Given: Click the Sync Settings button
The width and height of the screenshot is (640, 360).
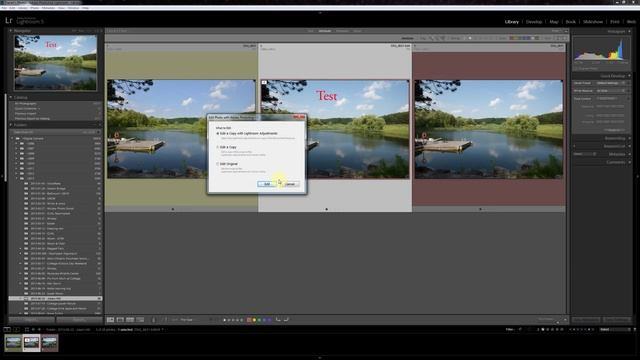Looking at the screenshot, I should pos(617,319).
